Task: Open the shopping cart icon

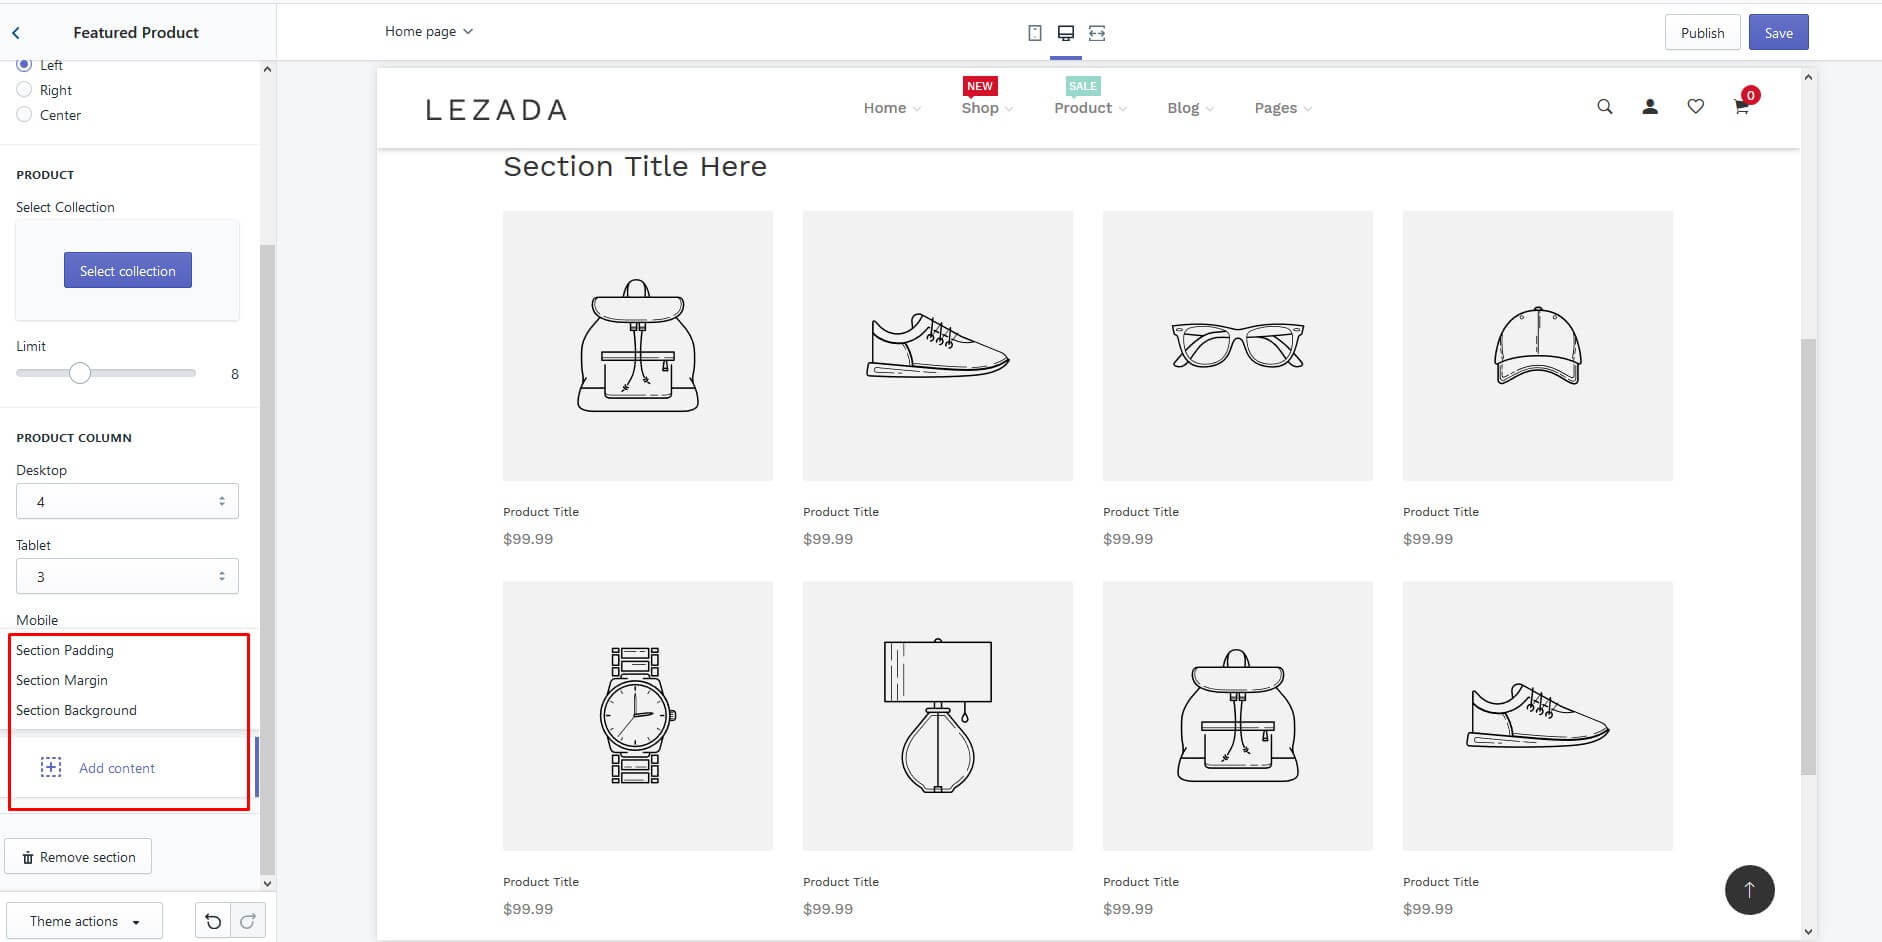Action: [x=1741, y=107]
